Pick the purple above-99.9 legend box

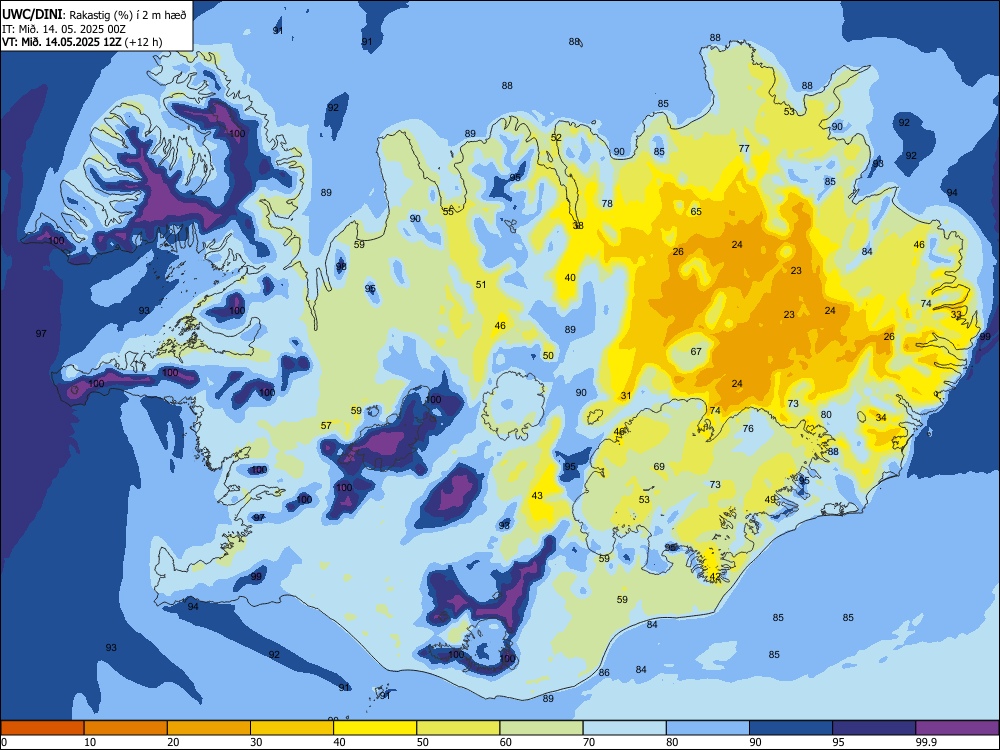[957, 728]
